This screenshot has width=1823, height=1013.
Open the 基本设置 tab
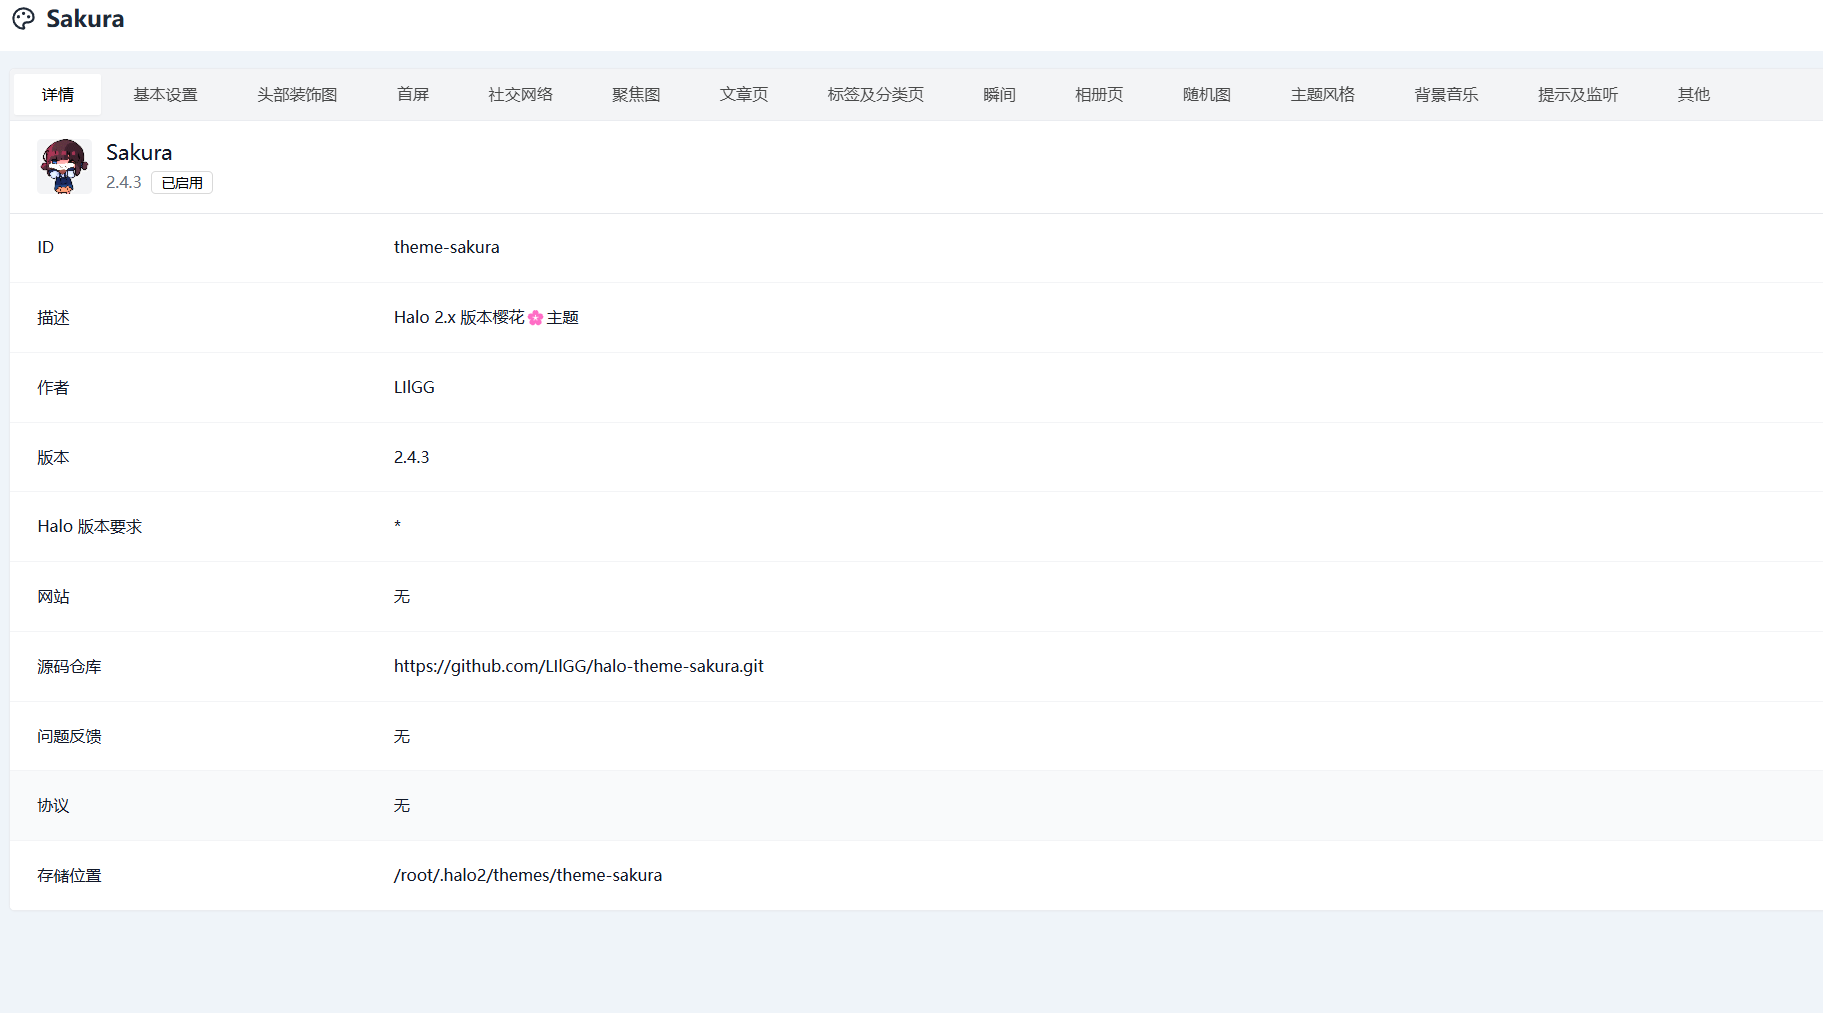click(165, 95)
